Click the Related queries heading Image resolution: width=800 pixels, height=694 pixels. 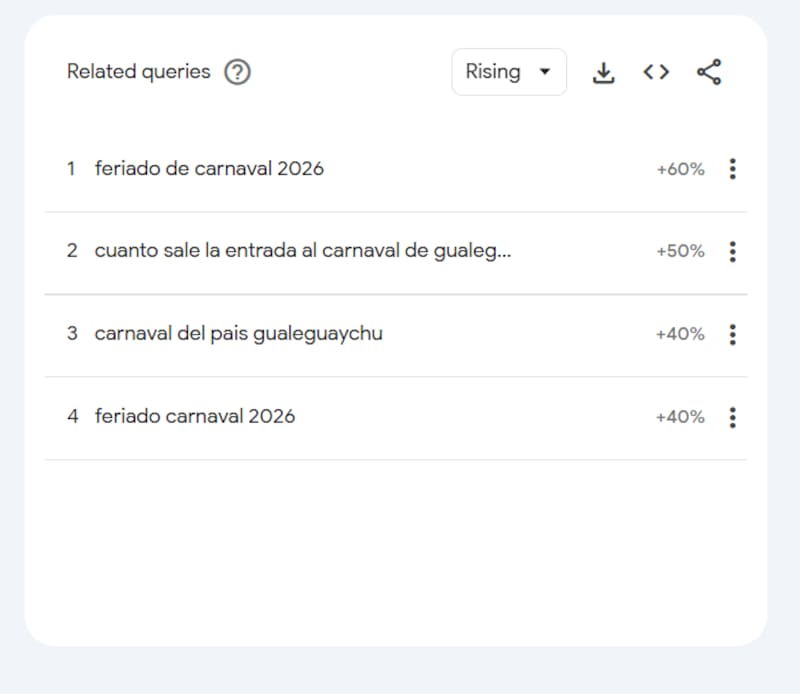138,72
